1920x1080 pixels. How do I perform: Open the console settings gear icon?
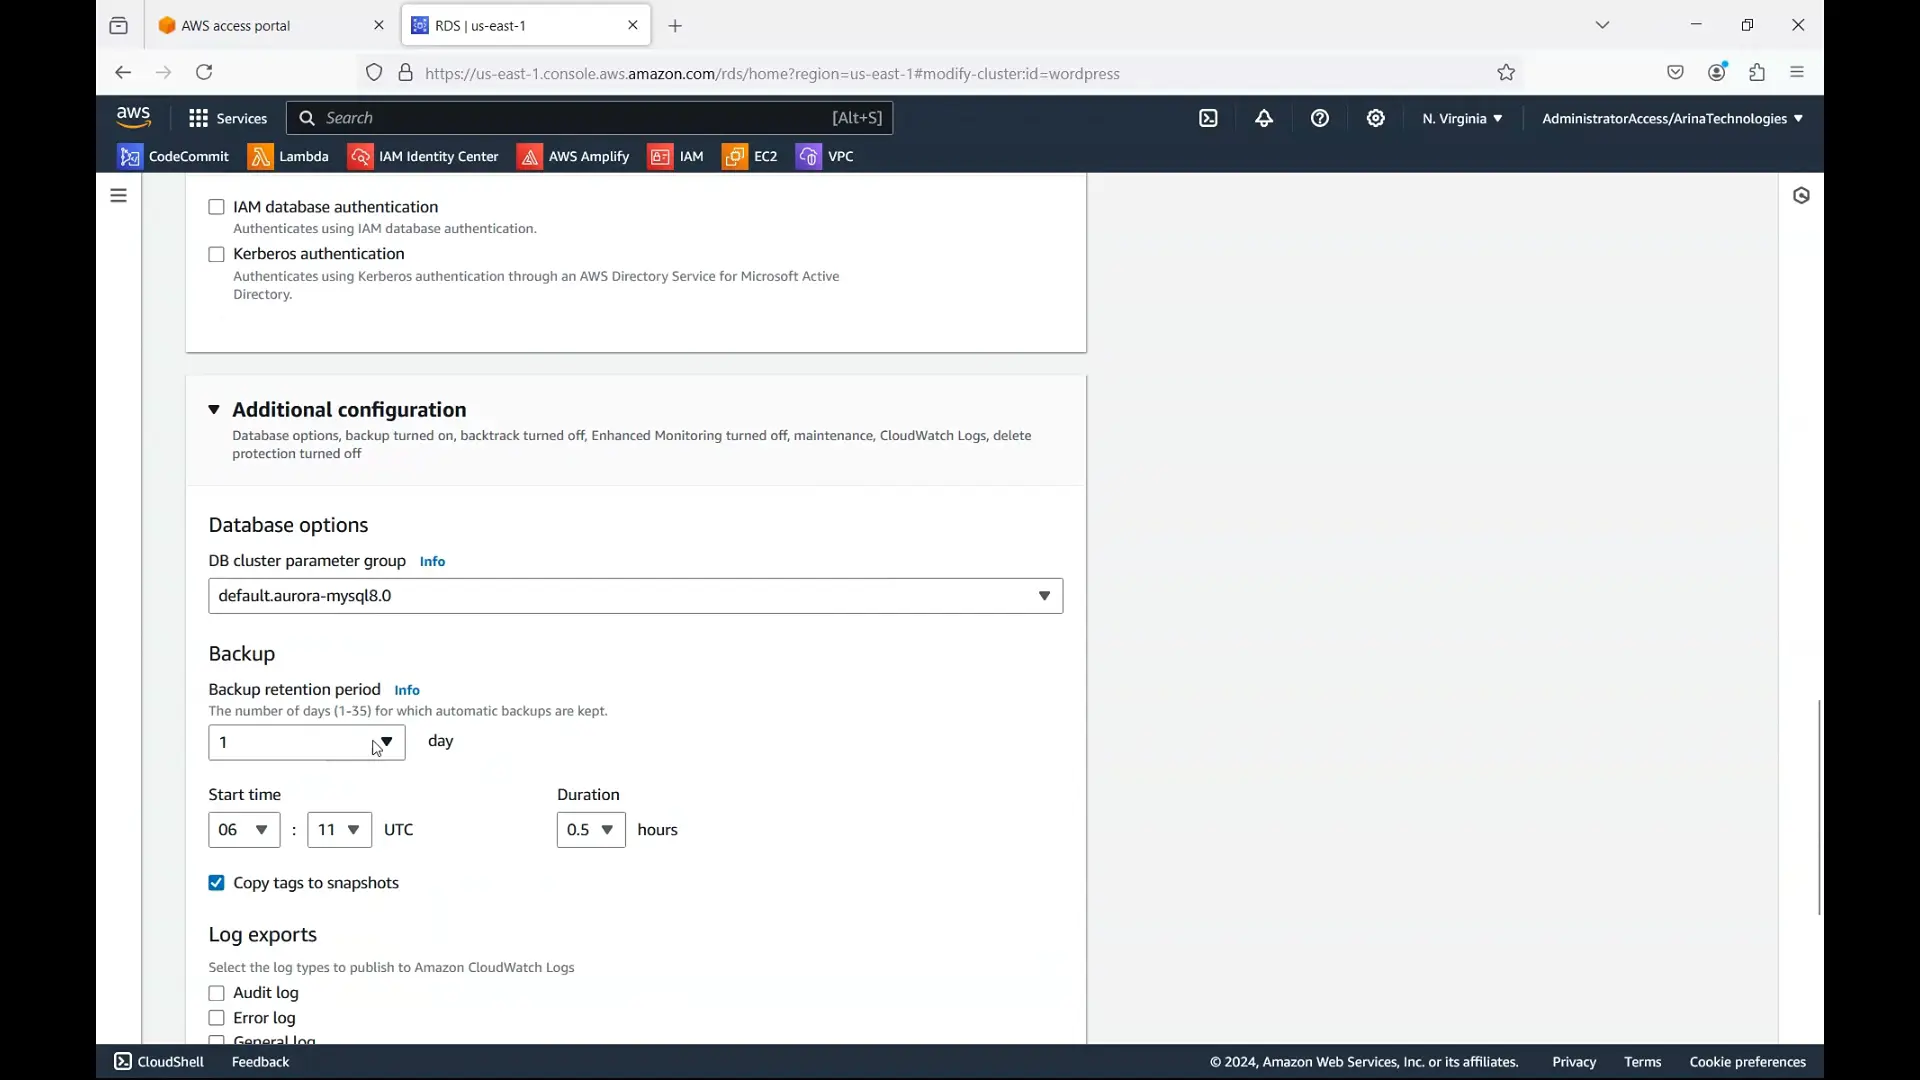click(1377, 119)
